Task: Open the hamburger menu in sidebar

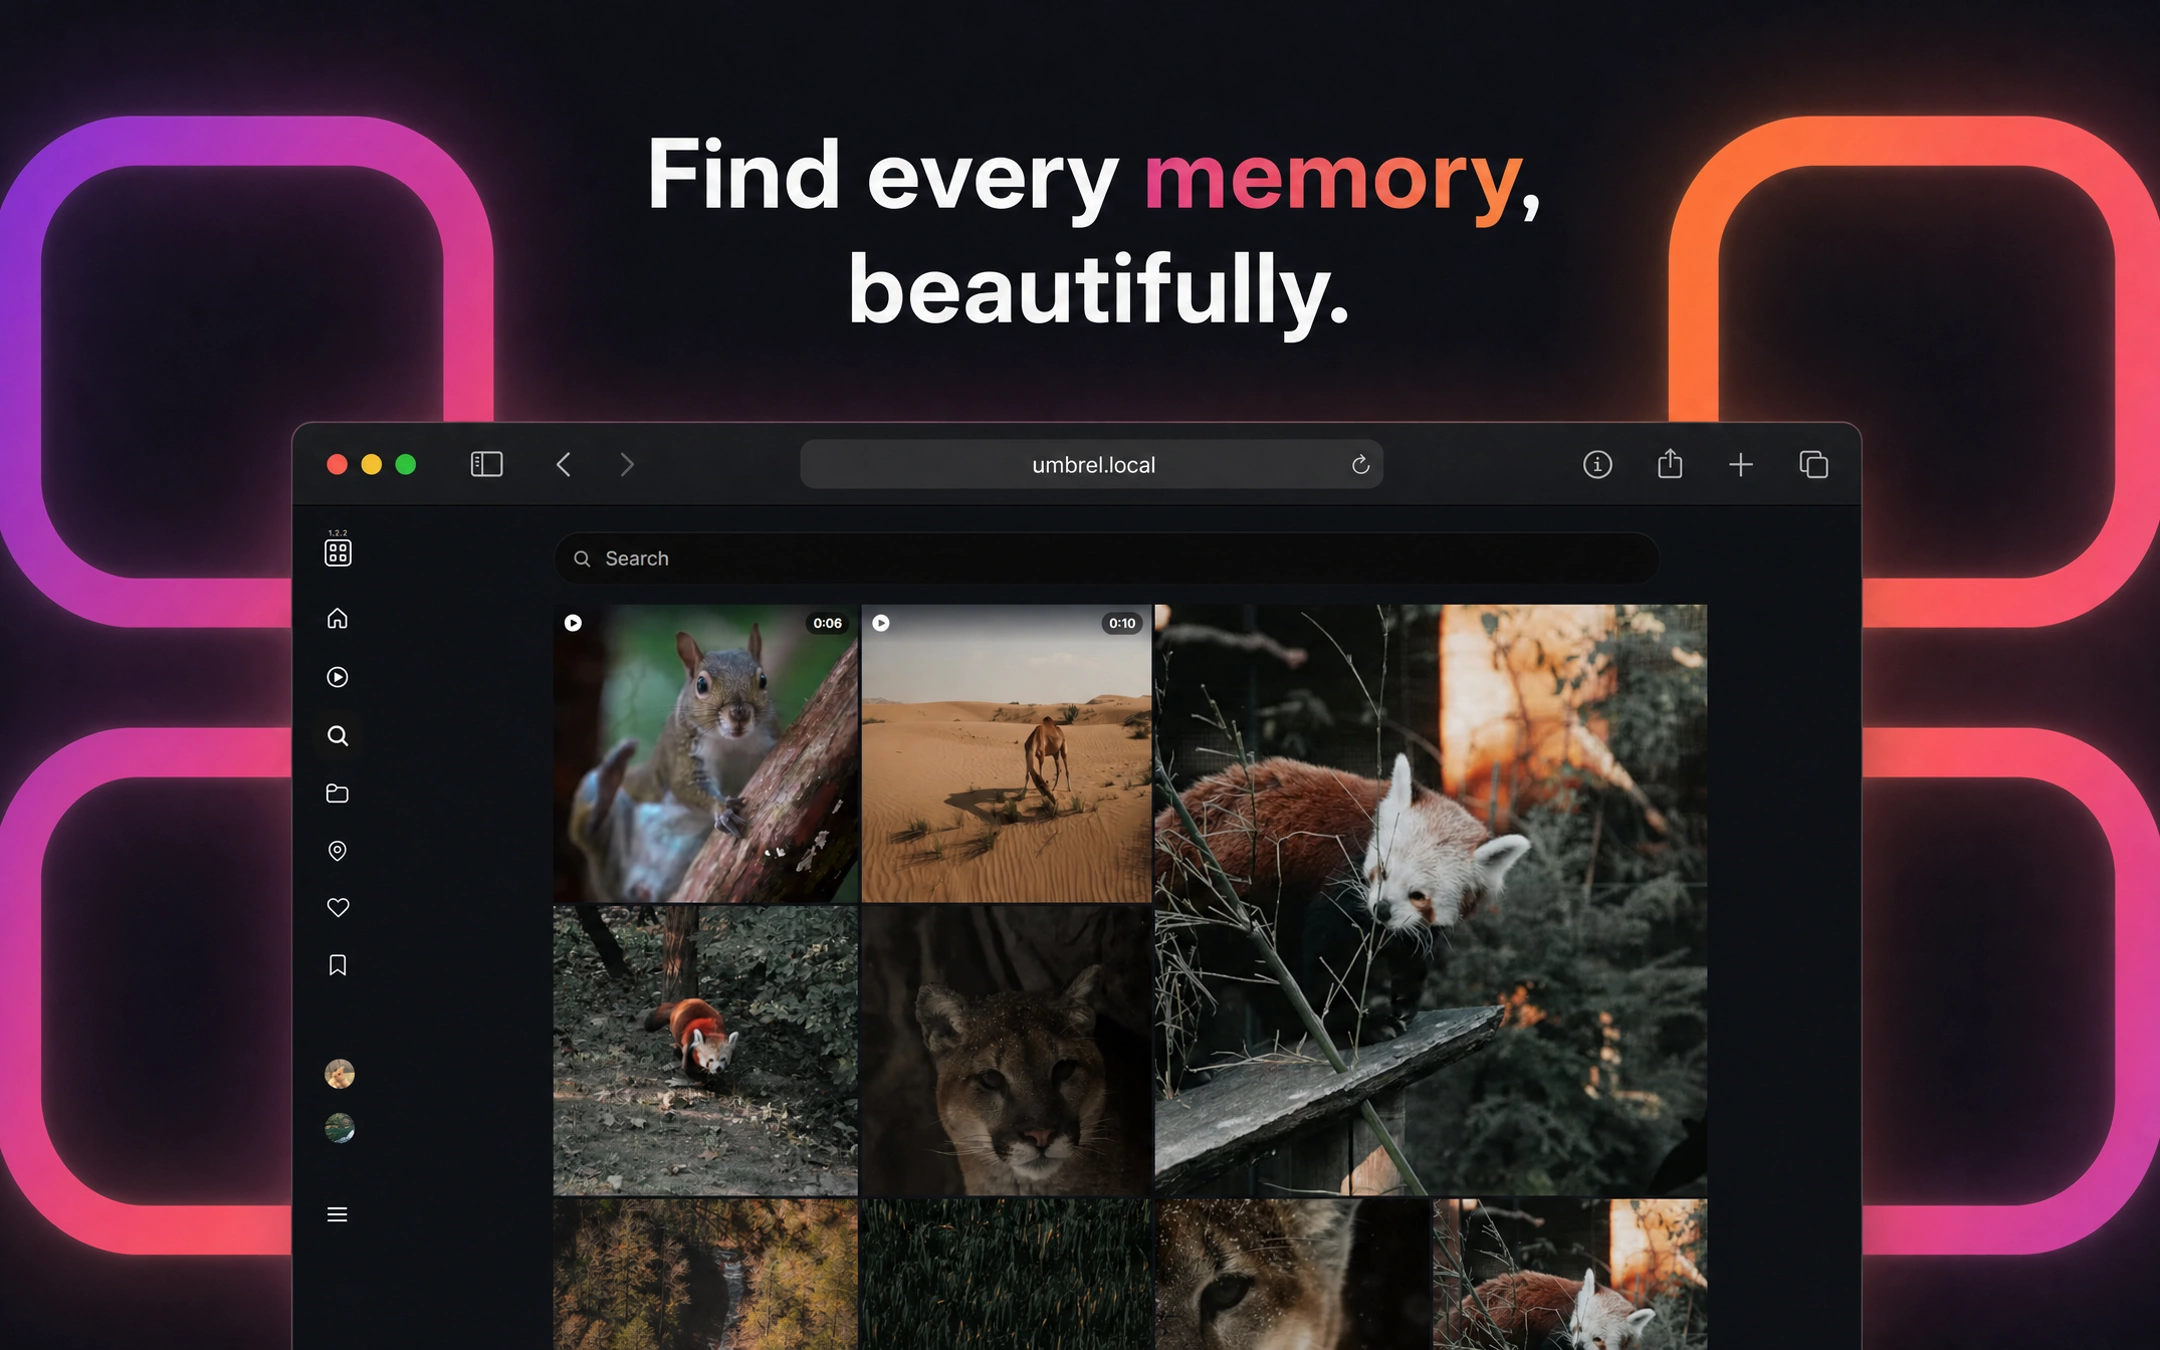Action: pos(338,1214)
